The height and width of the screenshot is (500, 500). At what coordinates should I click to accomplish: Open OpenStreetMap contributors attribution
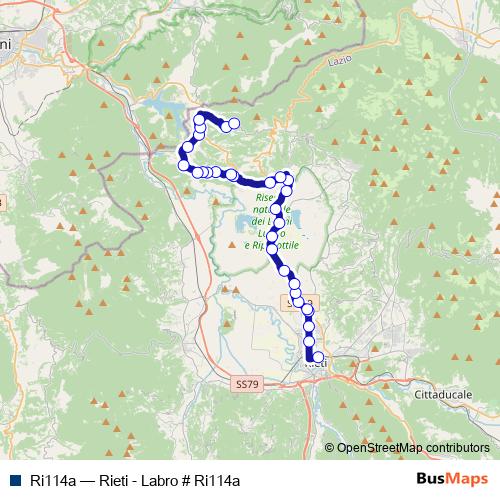407,448
